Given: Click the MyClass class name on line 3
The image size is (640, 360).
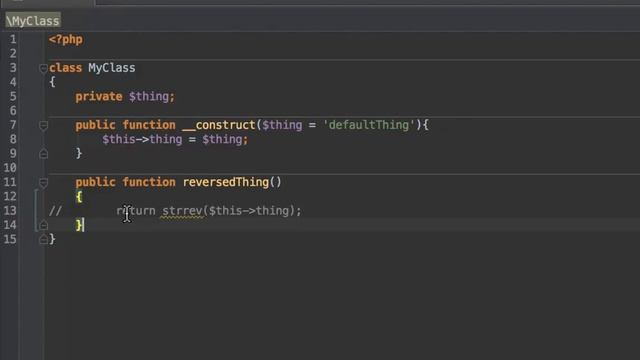Looking at the screenshot, I should (112, 68).
